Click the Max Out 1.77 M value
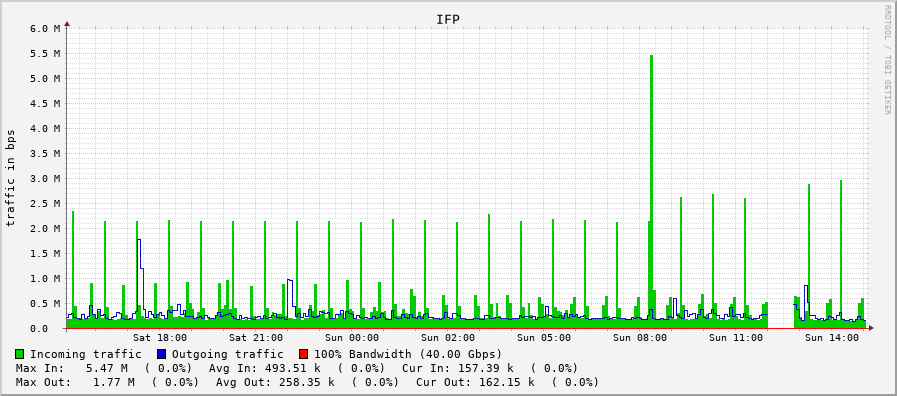 click(113, 382)
